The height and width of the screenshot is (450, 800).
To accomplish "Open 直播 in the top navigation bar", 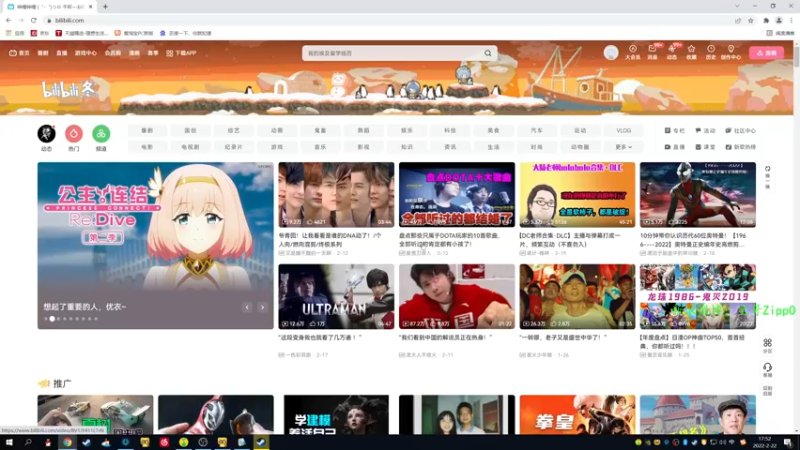I will click(x=62, y=53).
